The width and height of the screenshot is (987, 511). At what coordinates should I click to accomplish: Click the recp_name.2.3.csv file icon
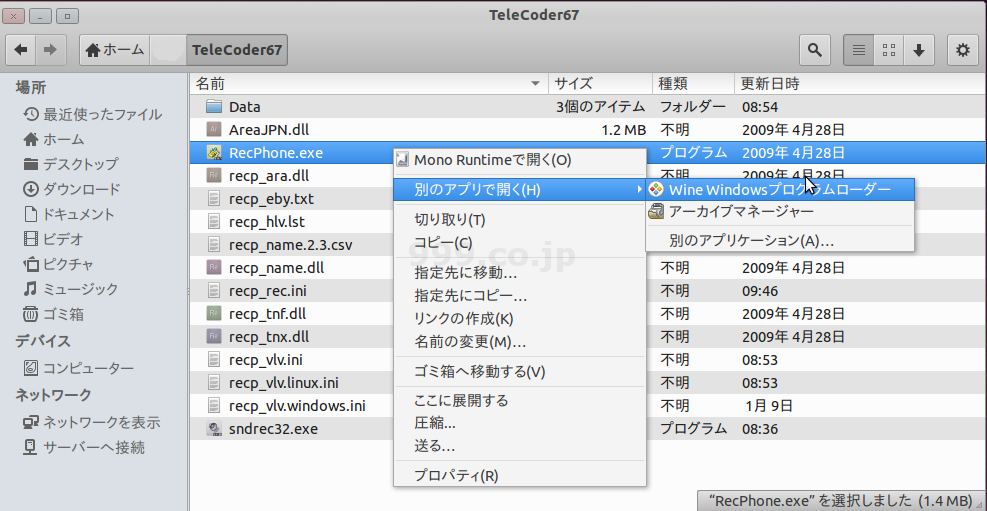click(215, 245)
